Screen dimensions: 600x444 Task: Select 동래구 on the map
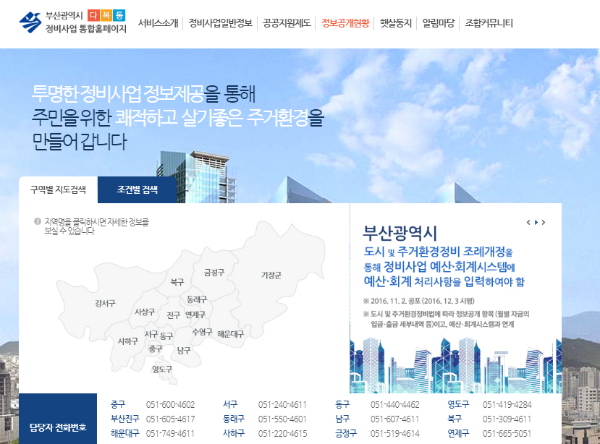point(197,299)
